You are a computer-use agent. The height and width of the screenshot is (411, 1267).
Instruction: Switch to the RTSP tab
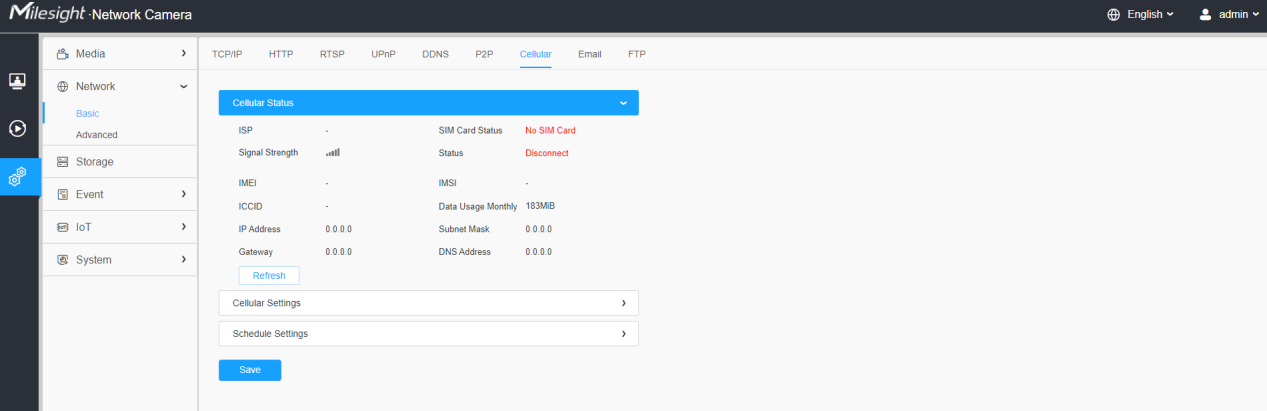(x=332, y=54)
